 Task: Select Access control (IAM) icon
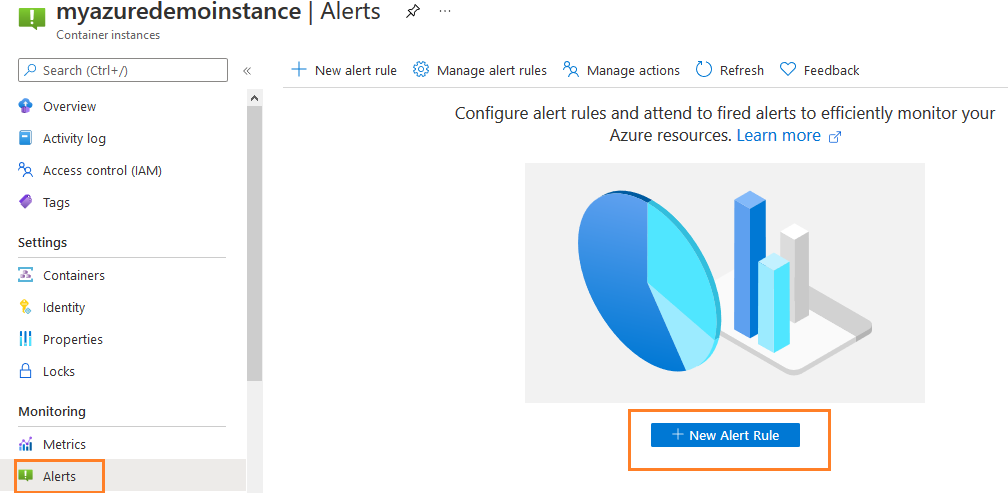(x=26, y=170)
